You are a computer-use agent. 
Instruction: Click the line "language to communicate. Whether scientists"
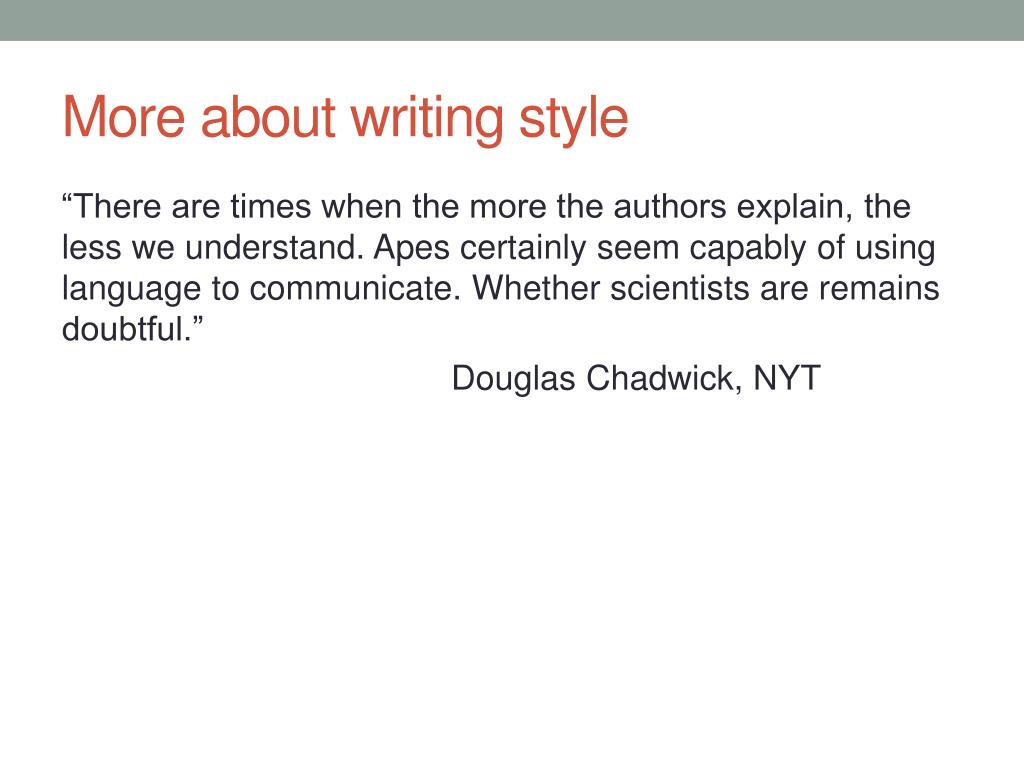(500, 289)
